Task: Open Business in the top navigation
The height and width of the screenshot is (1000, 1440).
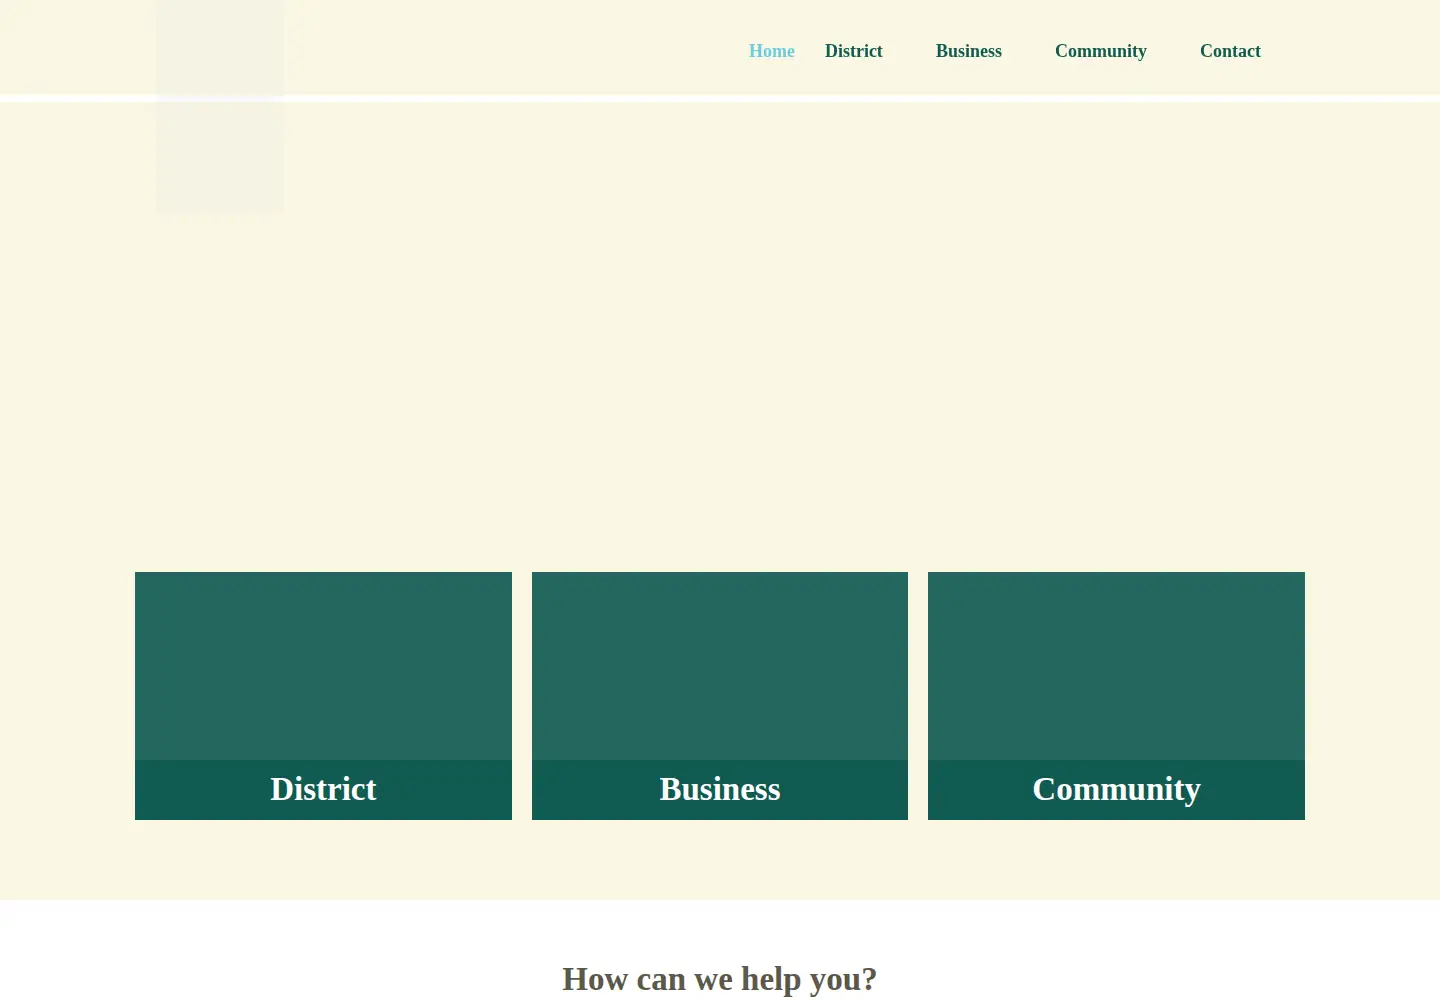Action: coord(968,51)
